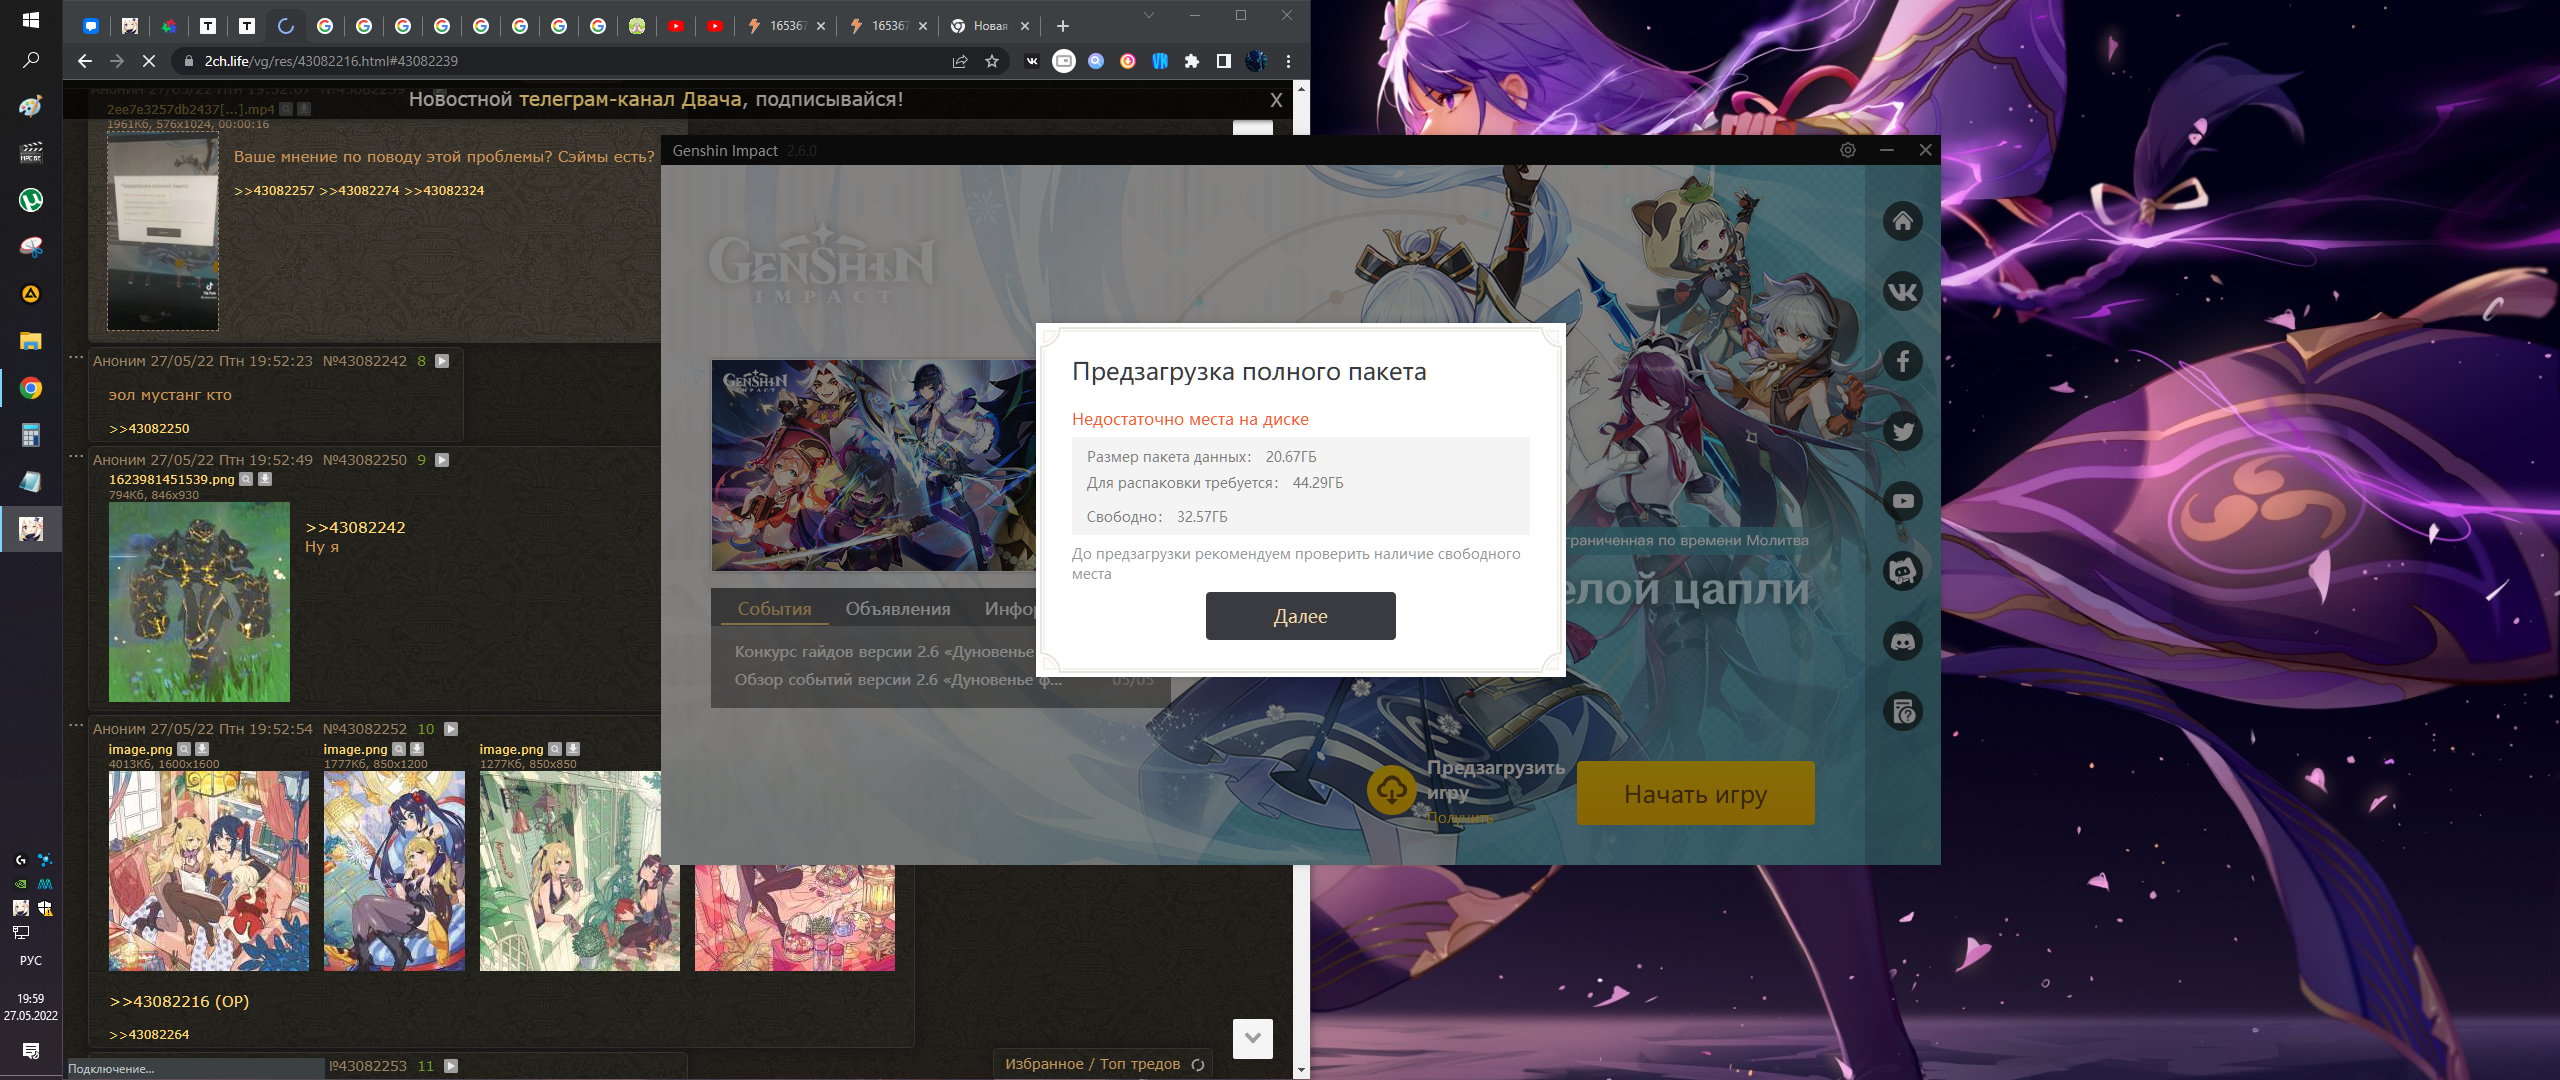Open uTorrent from the taskbar
2560x1080 pixels.
click(x=31, y=200)
